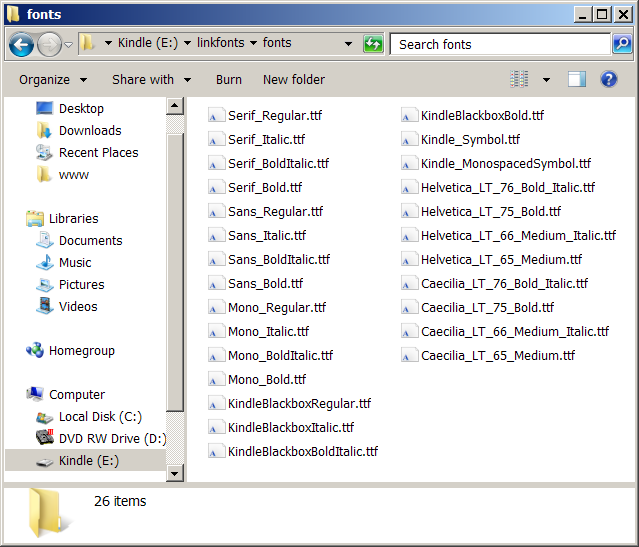This screenshot has height=547, width=639.
Task: Click the Kindle_Symbol.ttf file name
Action: pos(470,139)
